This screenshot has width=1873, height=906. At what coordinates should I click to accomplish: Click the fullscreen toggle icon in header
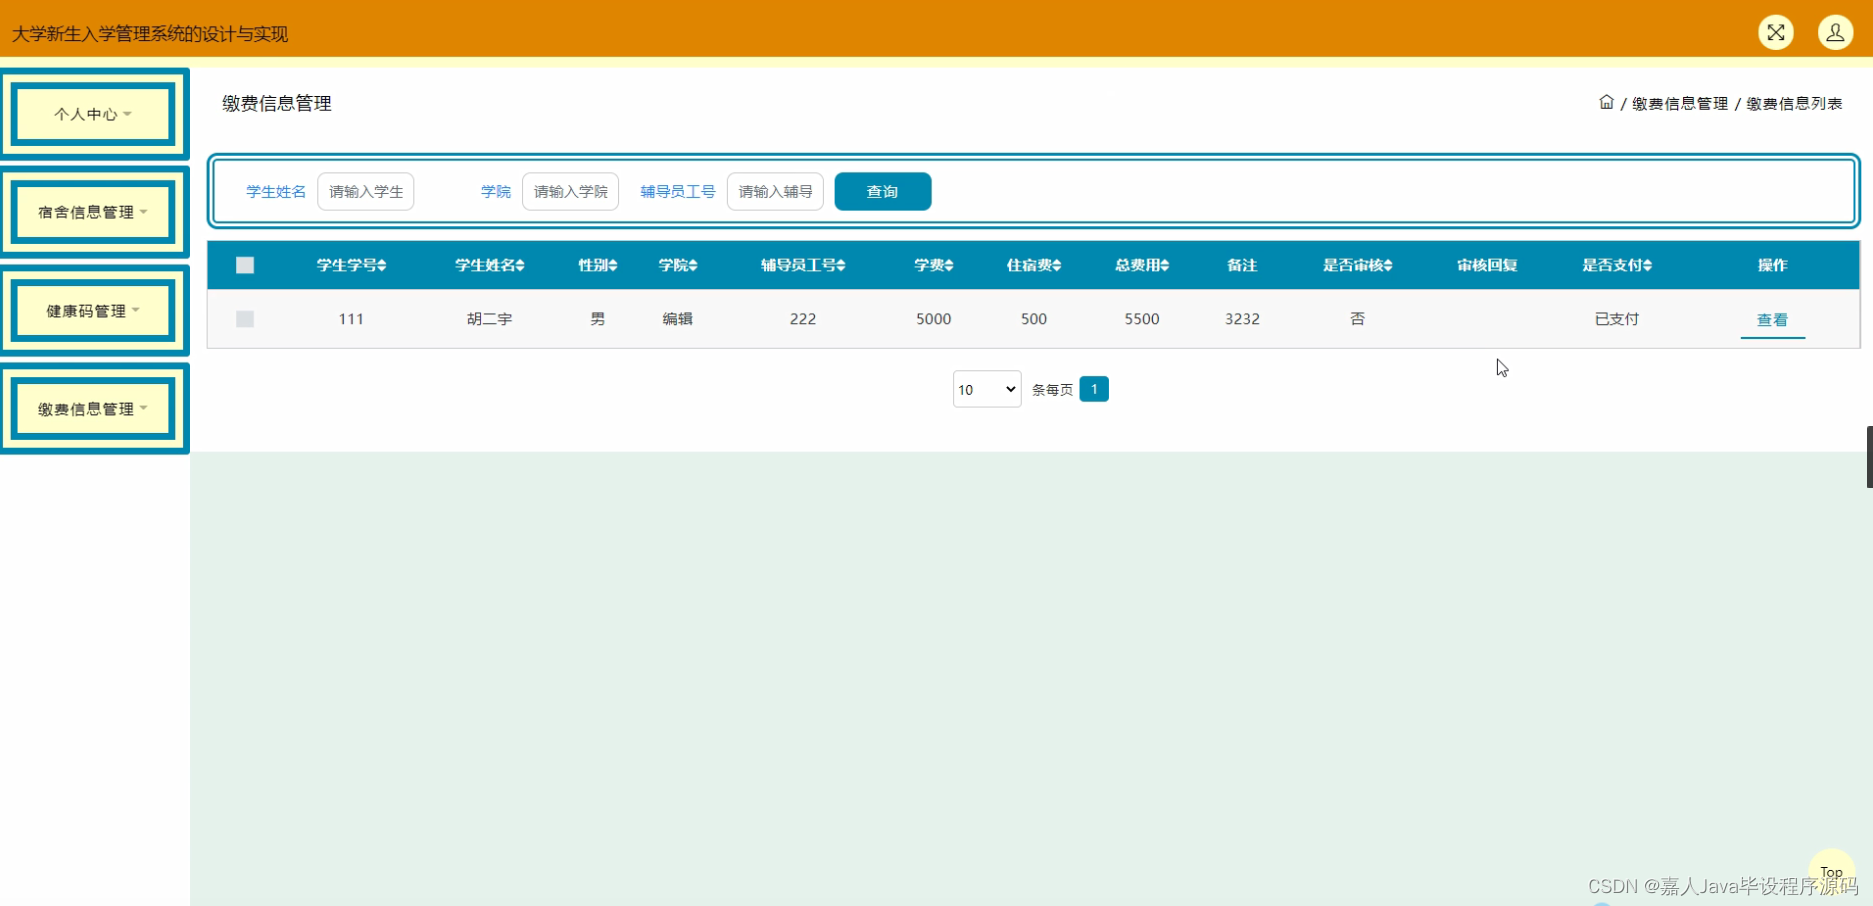coord(1775,33)
